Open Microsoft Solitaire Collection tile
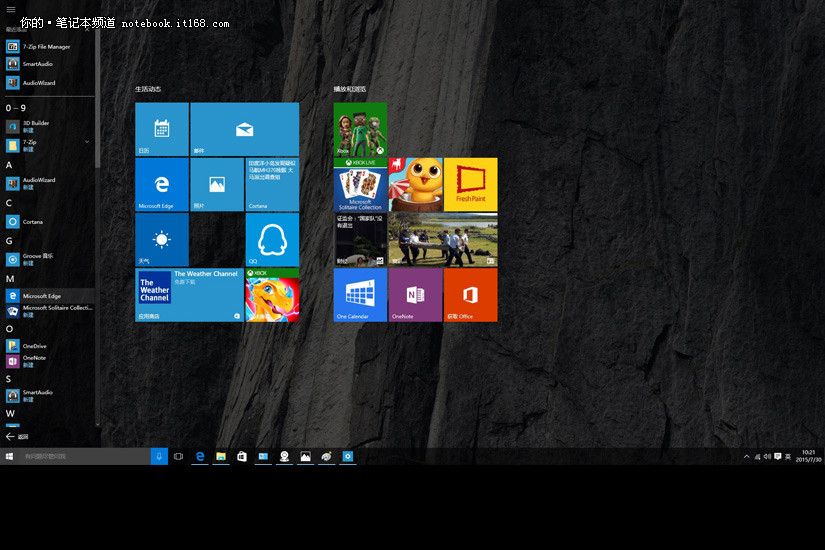This screenshot has height=550, width=825. (360, 184)
